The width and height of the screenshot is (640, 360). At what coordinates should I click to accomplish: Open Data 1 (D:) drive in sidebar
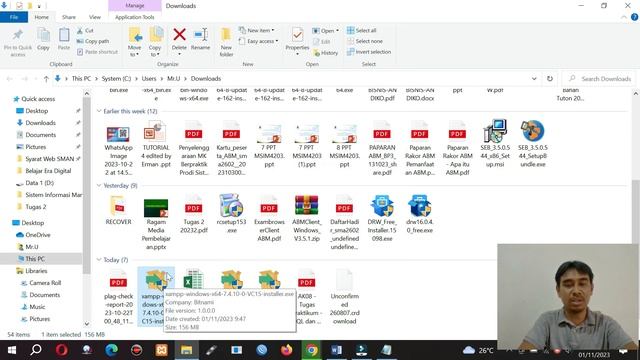coord(39,183)
